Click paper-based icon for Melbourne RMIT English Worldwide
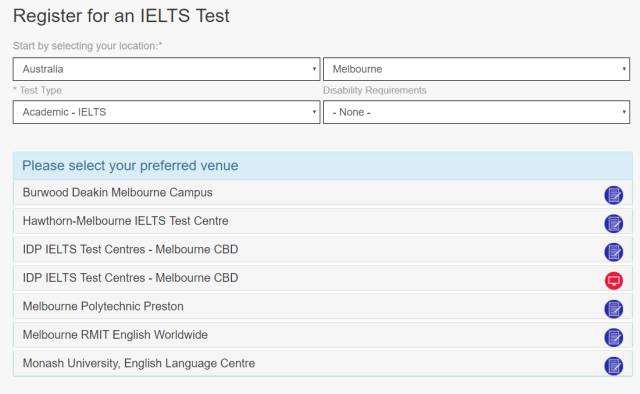 pyautogui.click(x=613, y=338)
